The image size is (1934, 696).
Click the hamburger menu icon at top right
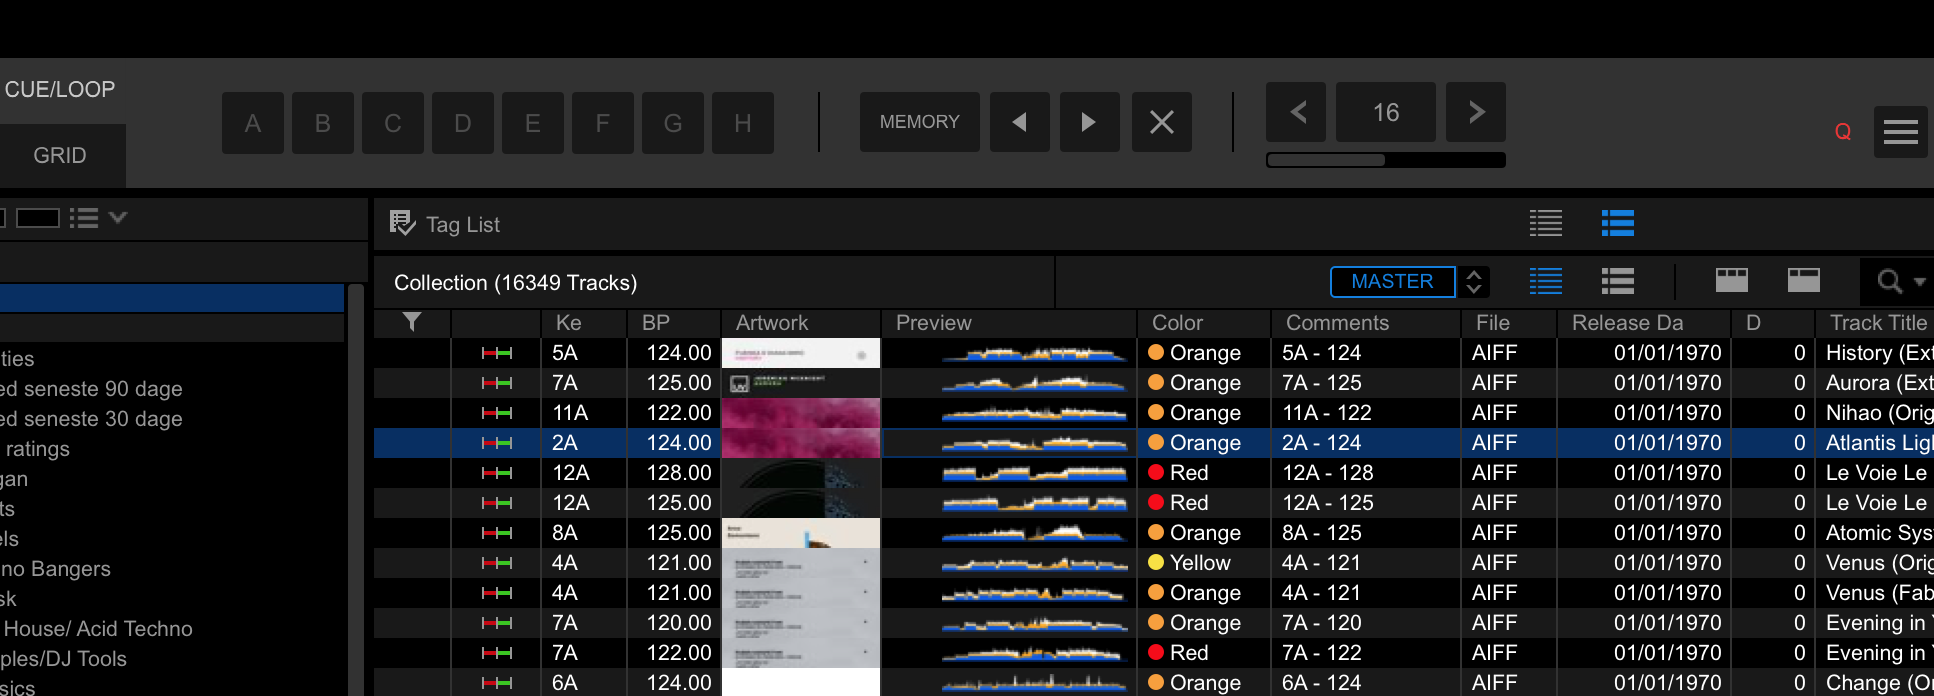click(x=1900, y=132)
